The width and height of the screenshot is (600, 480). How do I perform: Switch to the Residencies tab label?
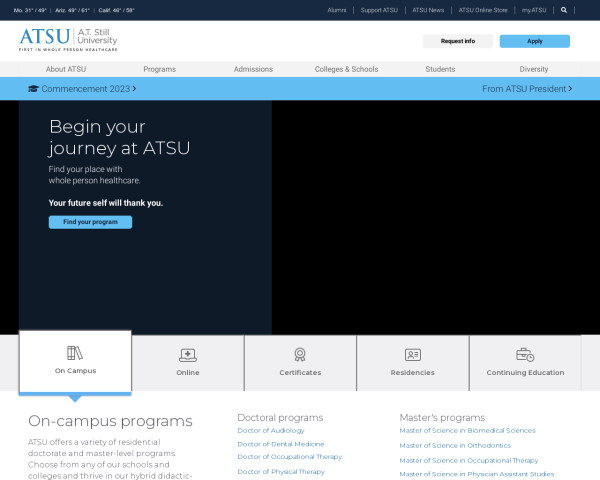point(412,372)
